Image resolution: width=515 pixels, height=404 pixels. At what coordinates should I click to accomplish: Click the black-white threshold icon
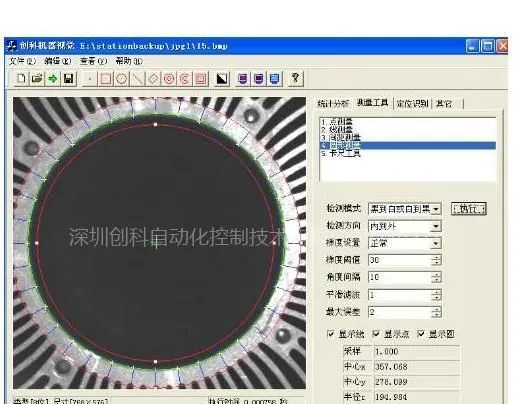pos(222,79)
